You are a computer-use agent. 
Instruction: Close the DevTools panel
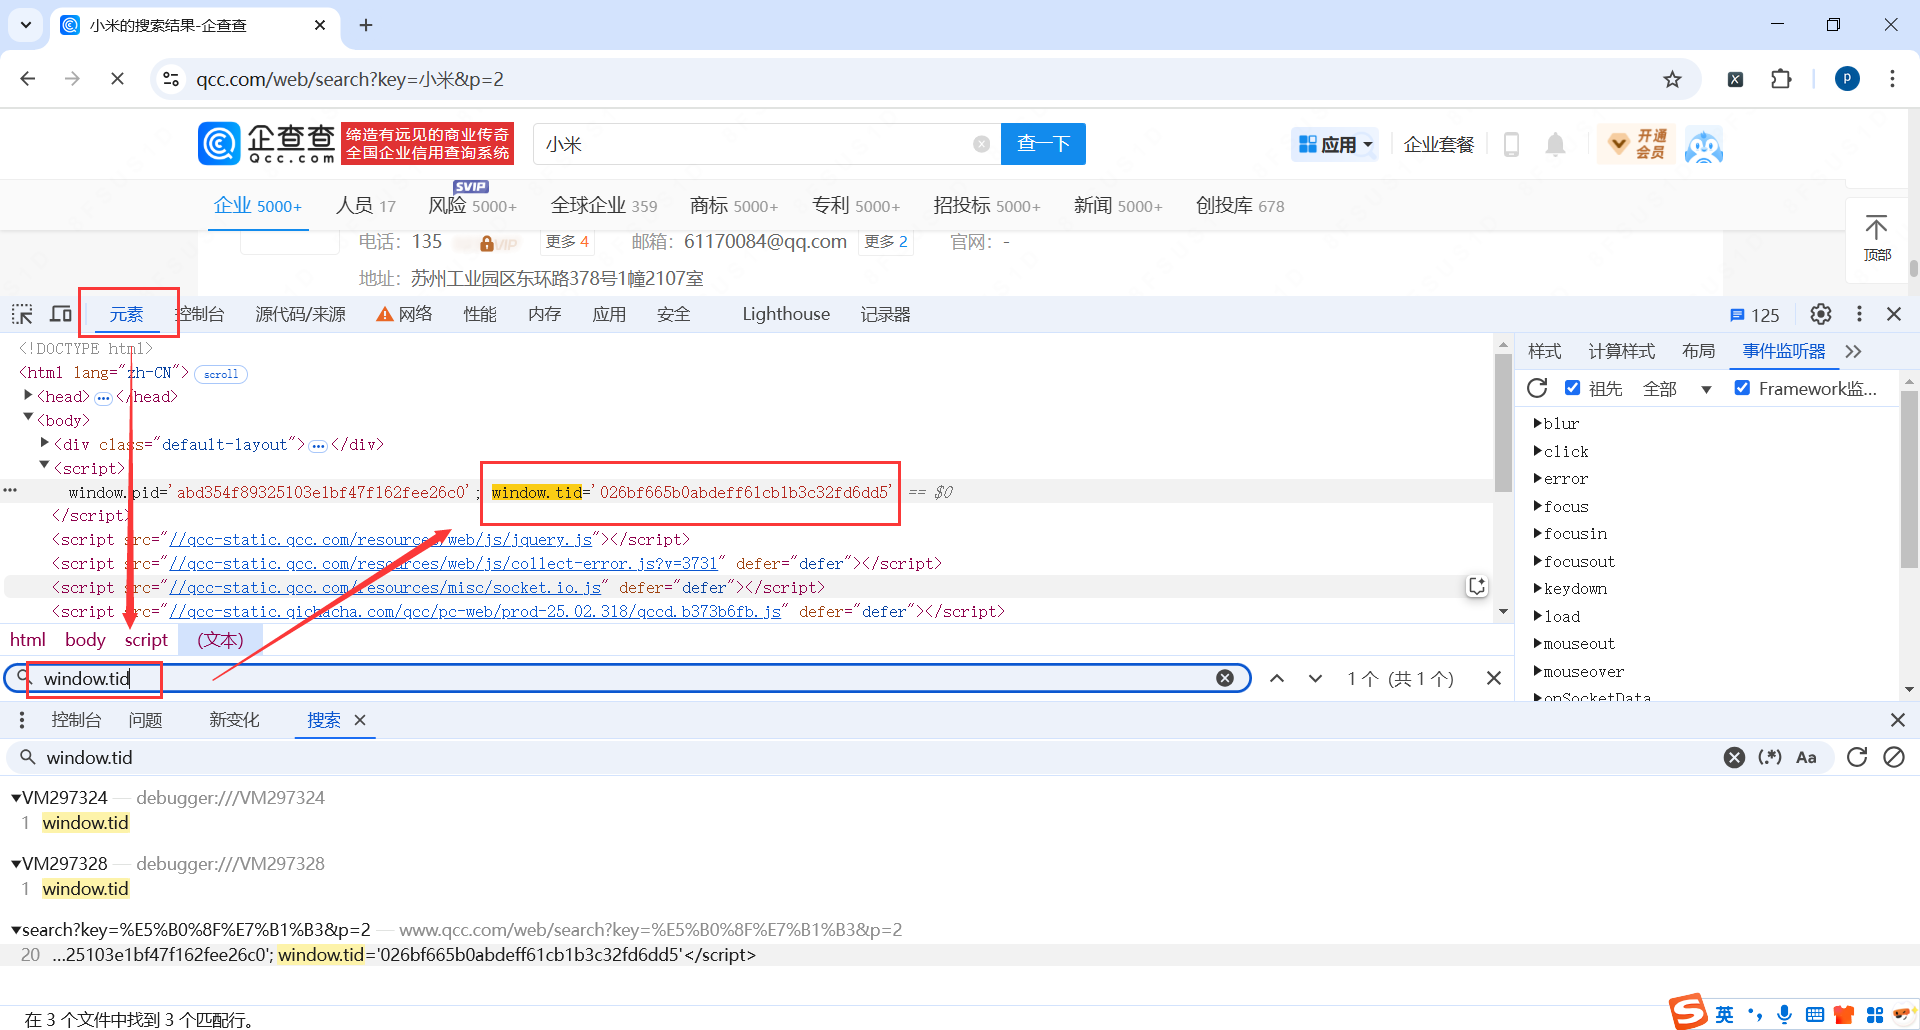pos(1894,314)
